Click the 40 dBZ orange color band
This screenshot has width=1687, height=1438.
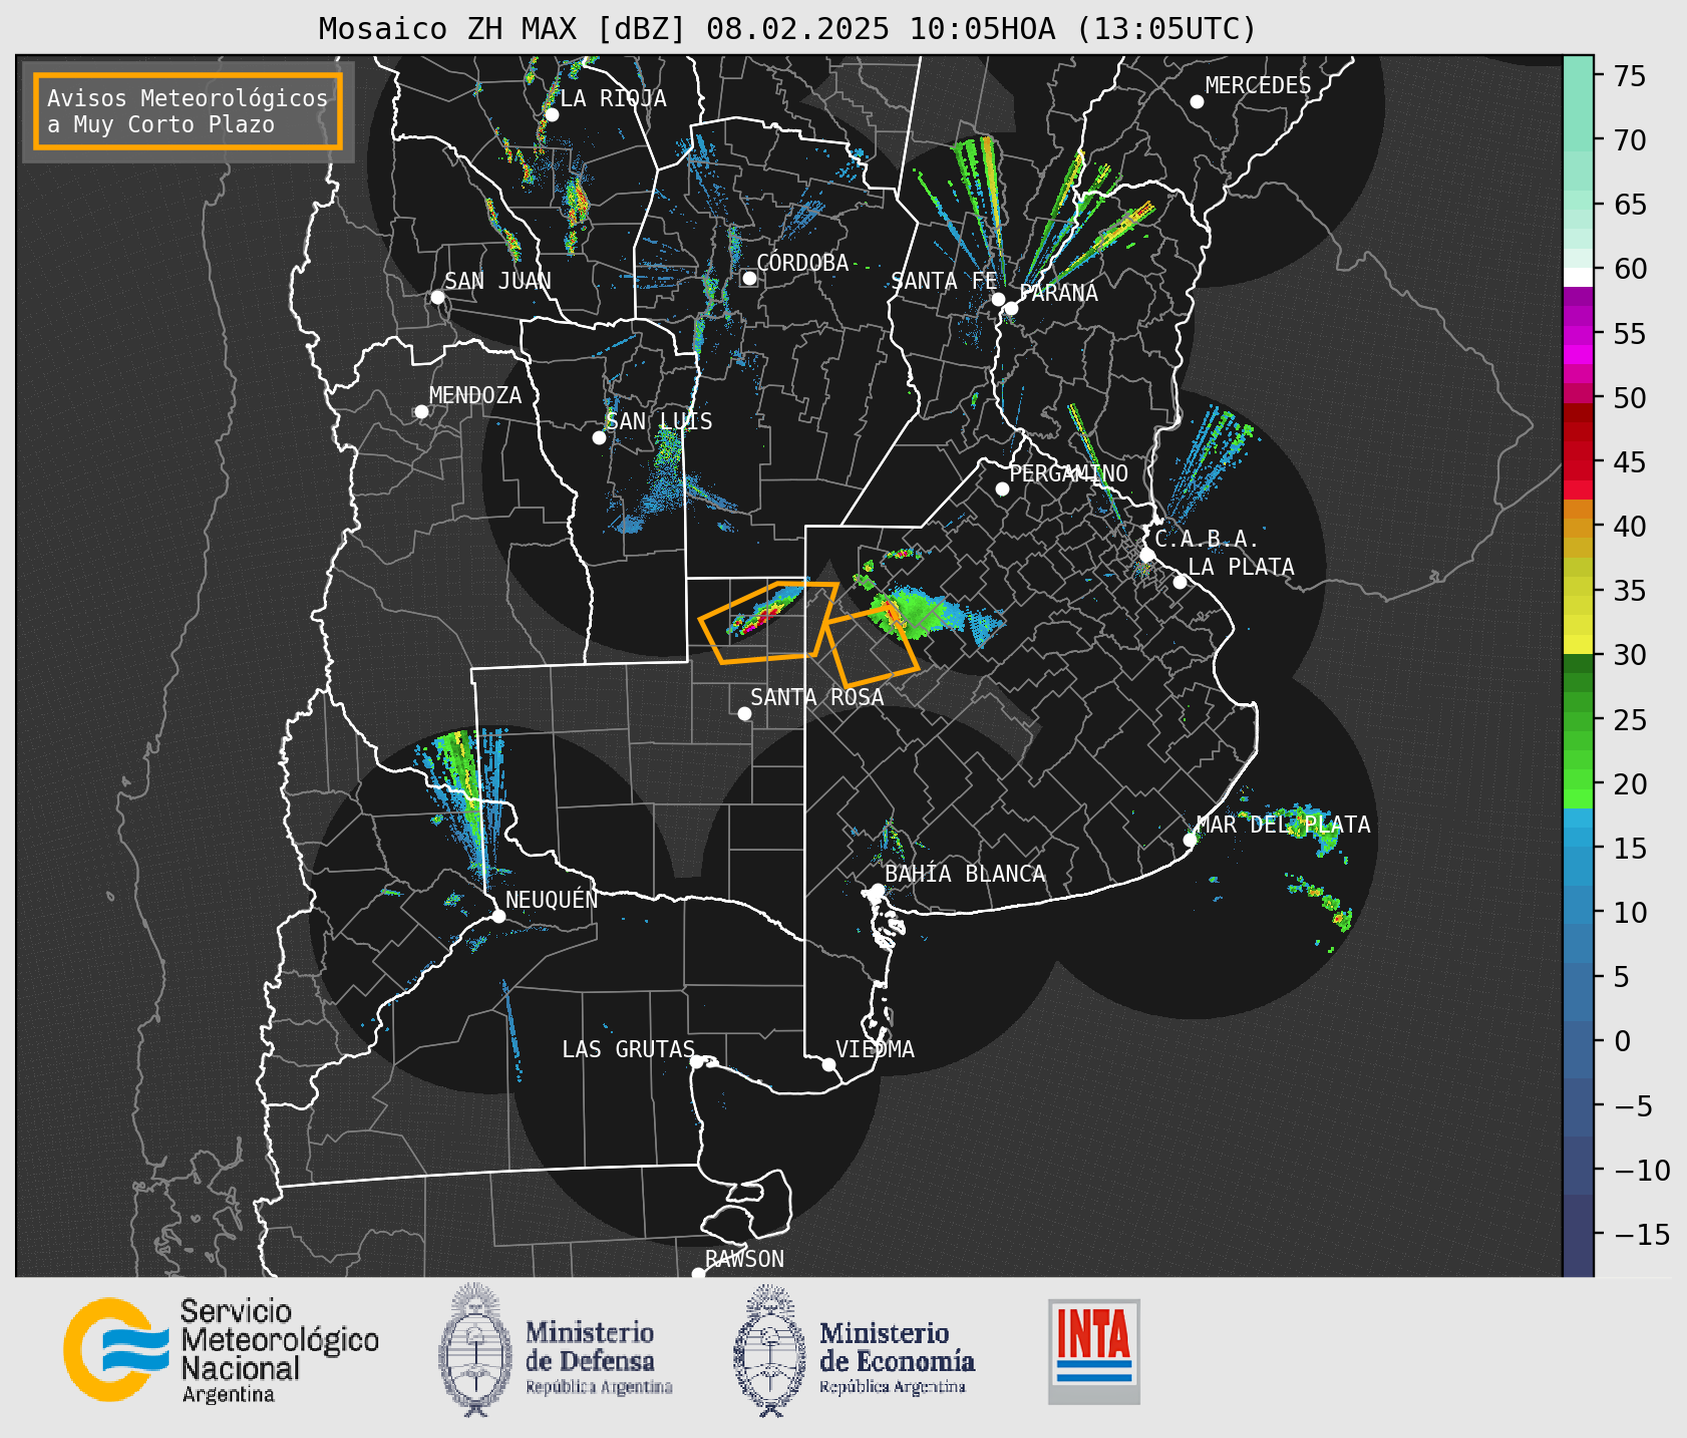(1578, 527)
